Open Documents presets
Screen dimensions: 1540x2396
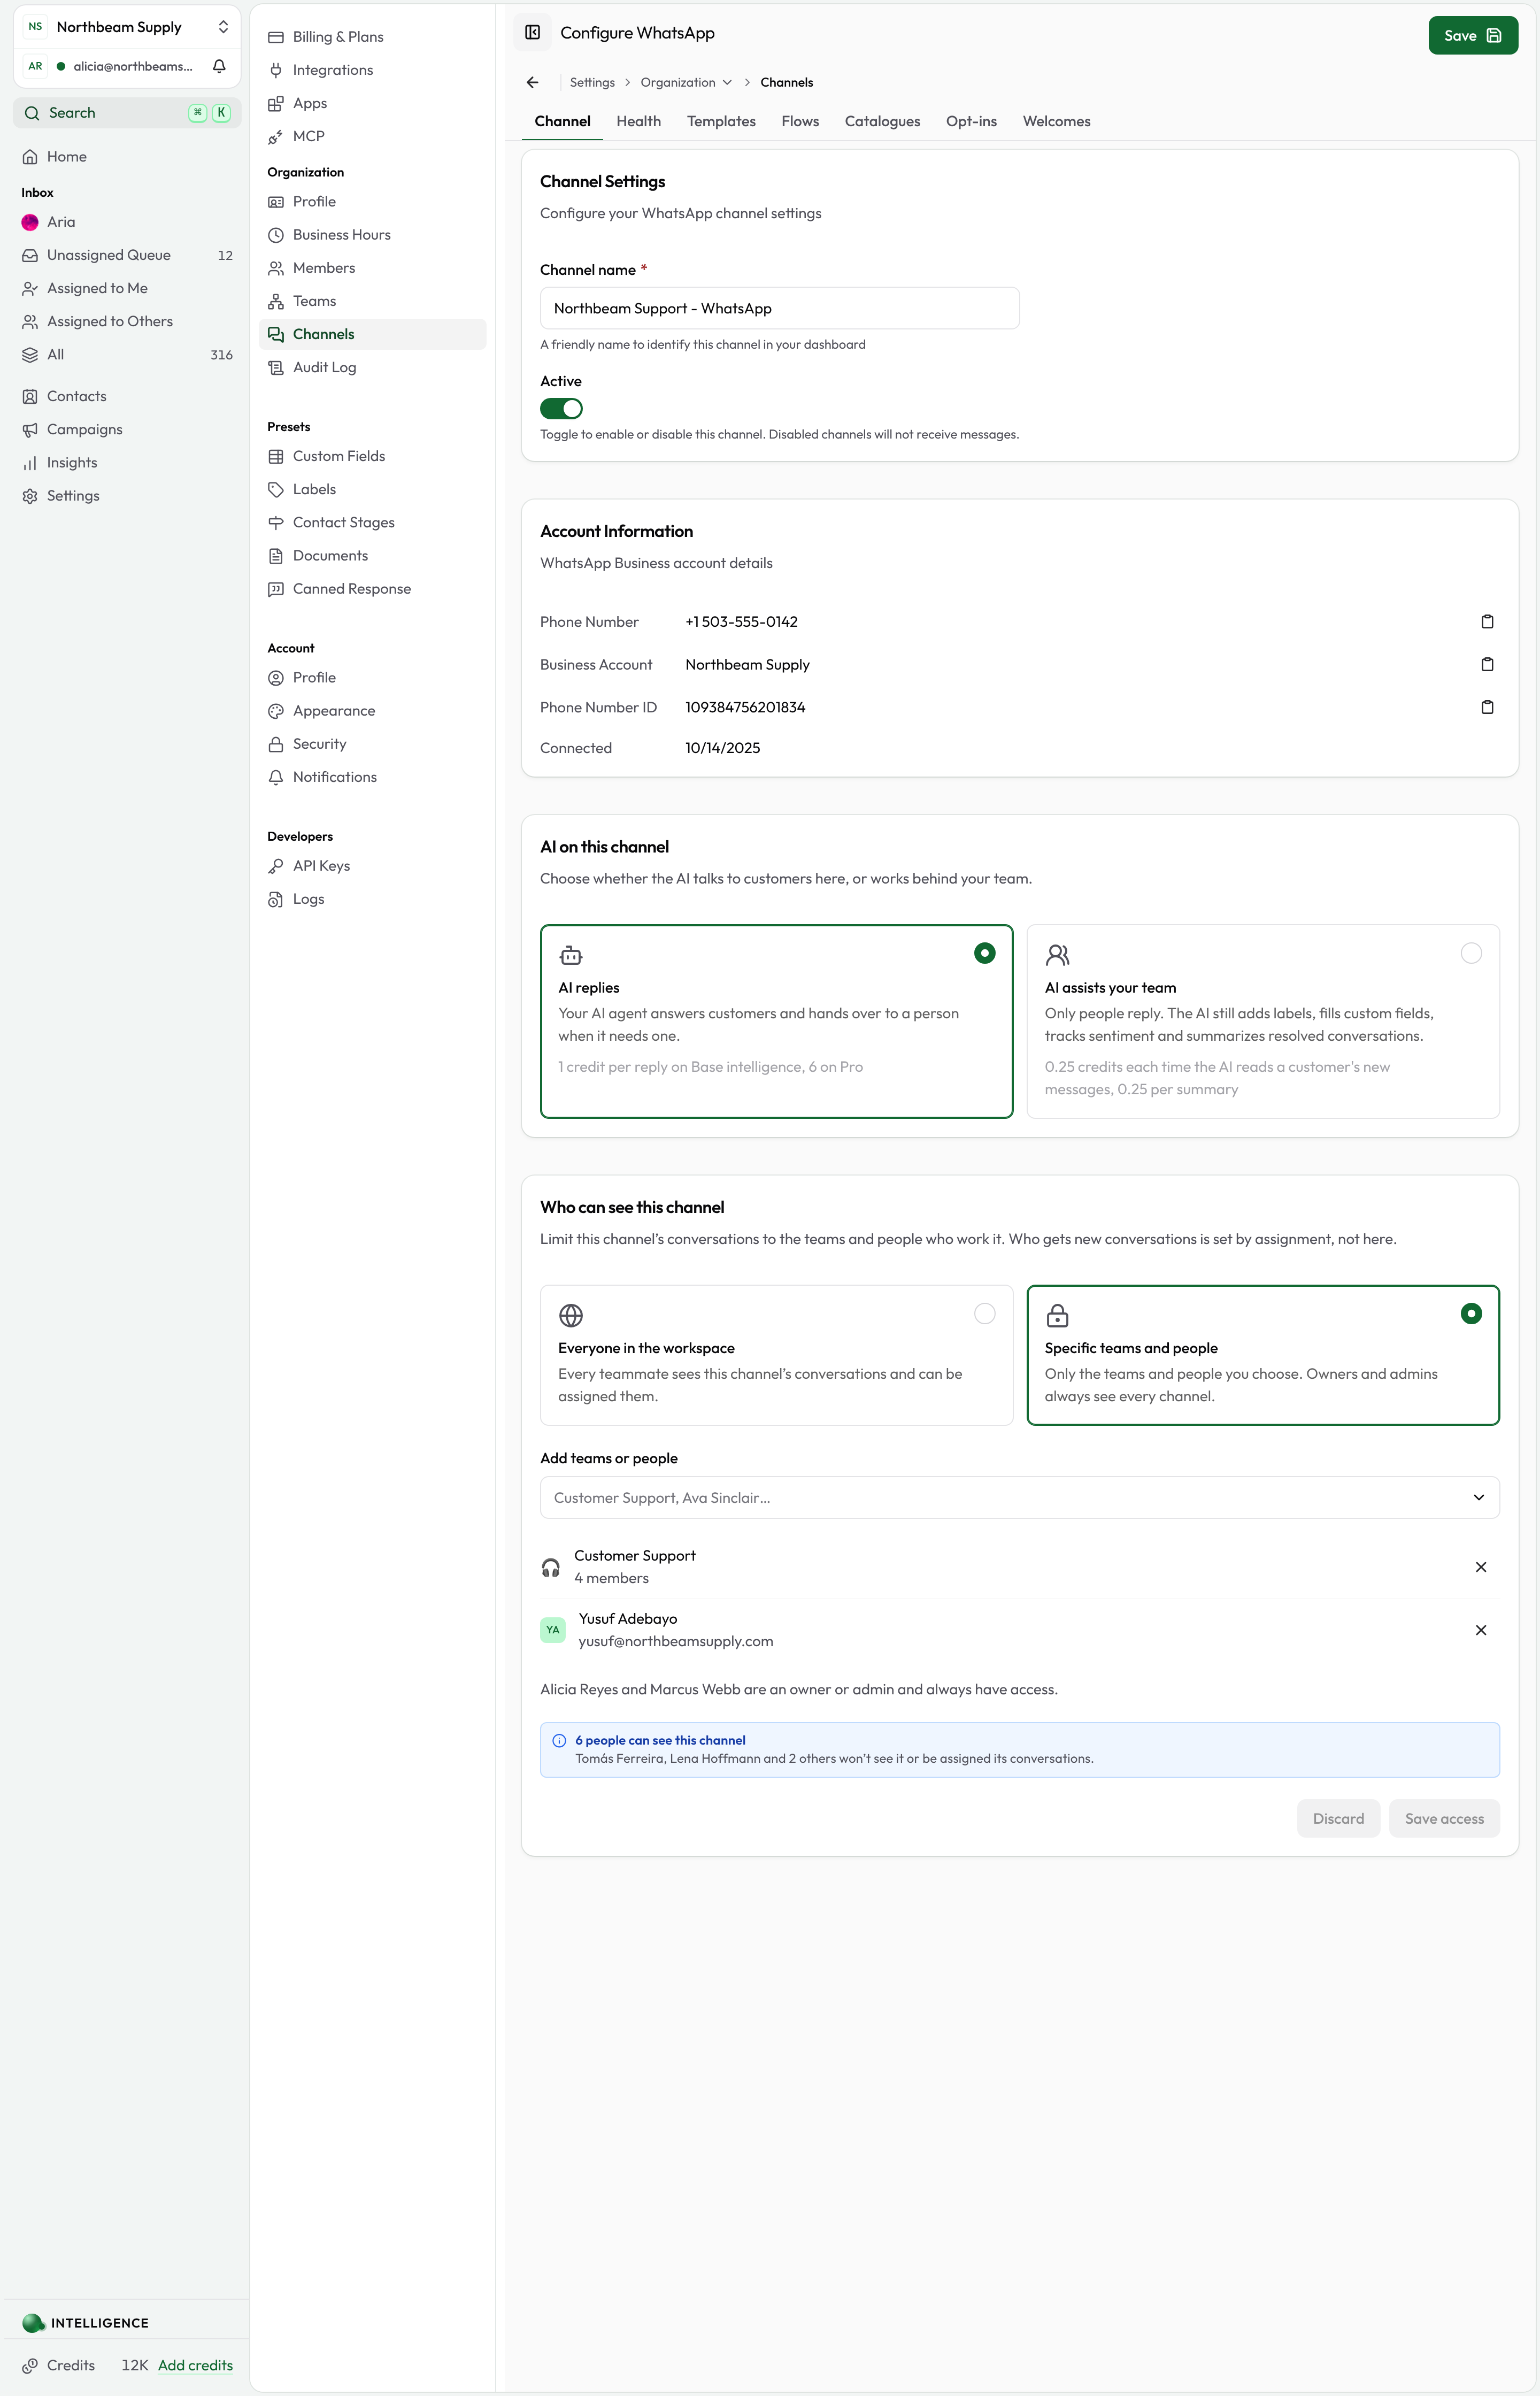tap(372, 556)
